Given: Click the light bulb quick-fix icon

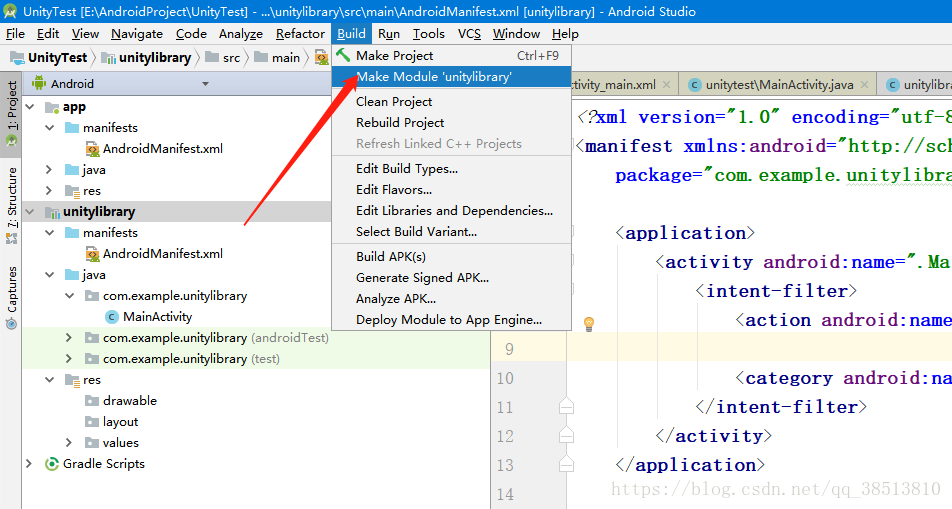Looking at the screenshot, I should click(x=588, y=324).
